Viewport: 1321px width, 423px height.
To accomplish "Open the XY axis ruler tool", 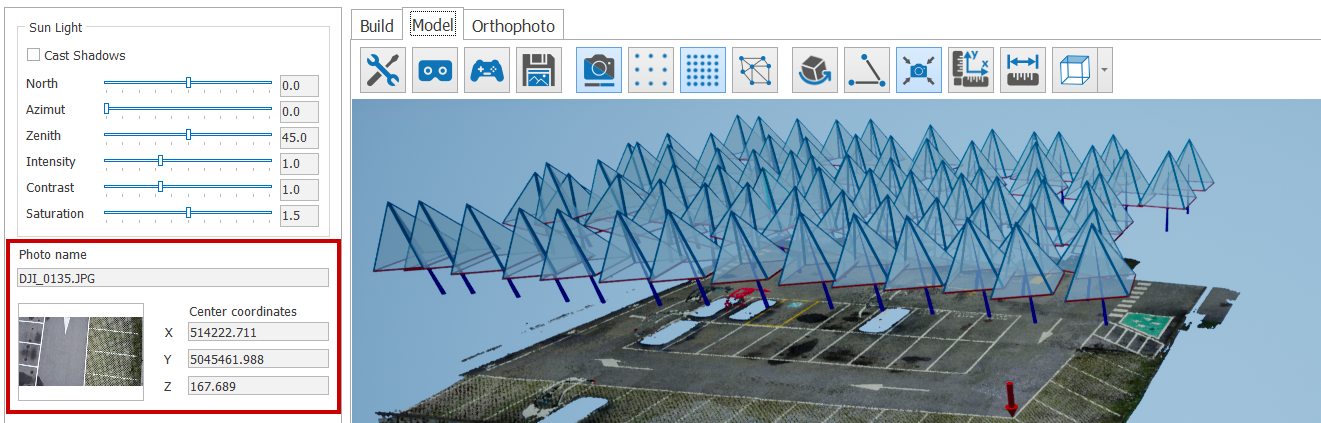I will tap(971, 70).
